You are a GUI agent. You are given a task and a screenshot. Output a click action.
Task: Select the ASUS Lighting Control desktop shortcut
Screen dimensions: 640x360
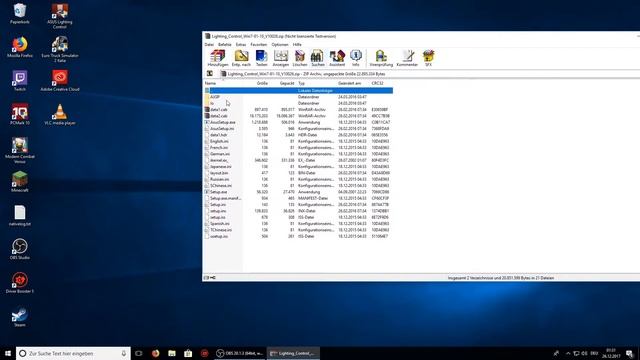tap(60, 16)
